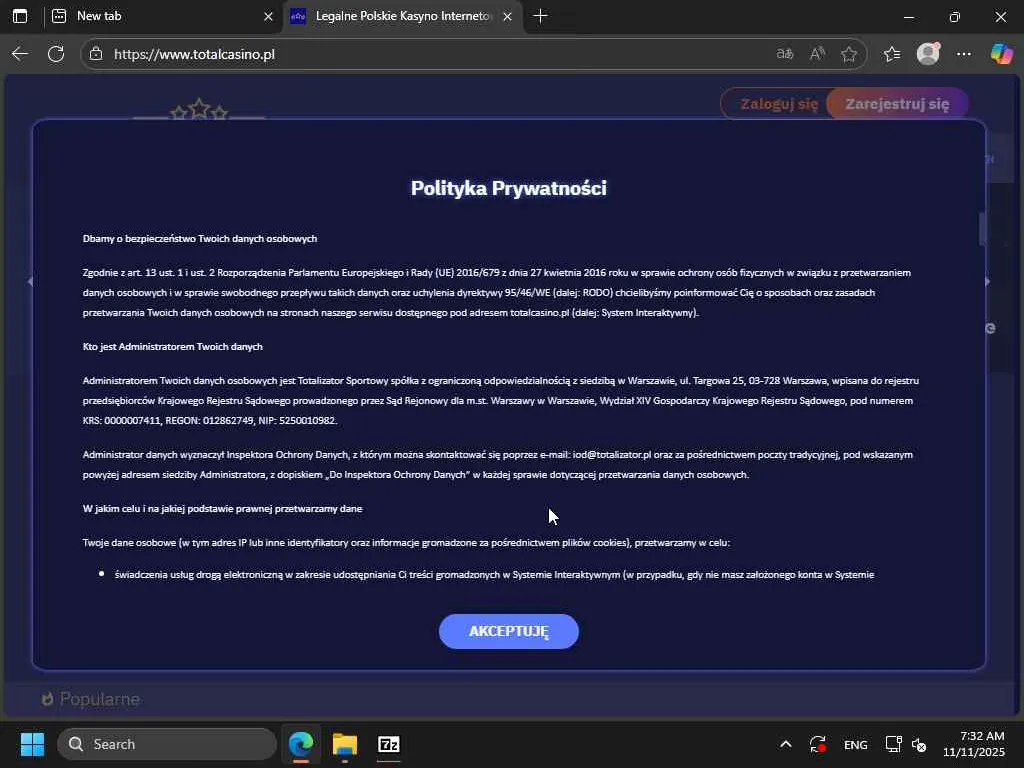Click the iod@totalizator.pl email text
The width and height of the screenshot is (1024, 768).
(612, 455)
